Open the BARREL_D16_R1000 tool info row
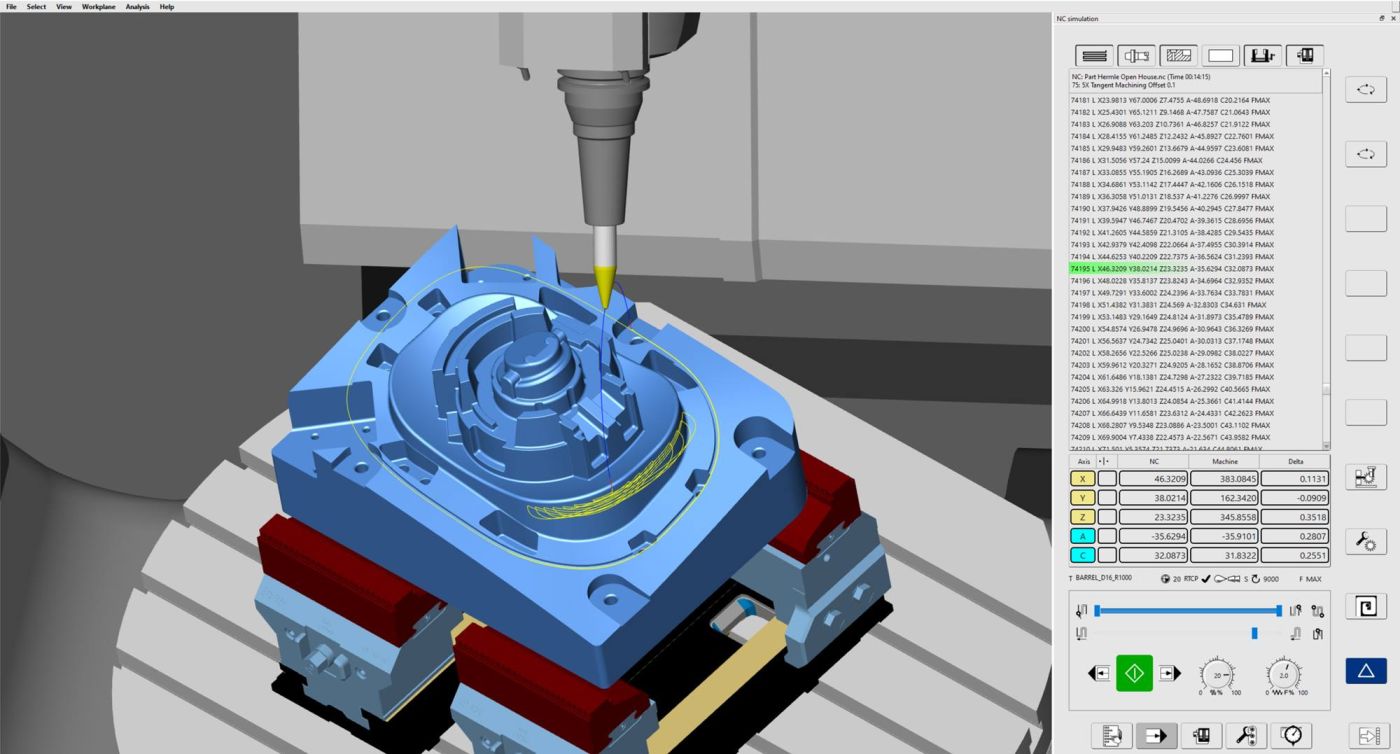Viewport: 1400px width, 754px height. click(x=1105, y=578)
